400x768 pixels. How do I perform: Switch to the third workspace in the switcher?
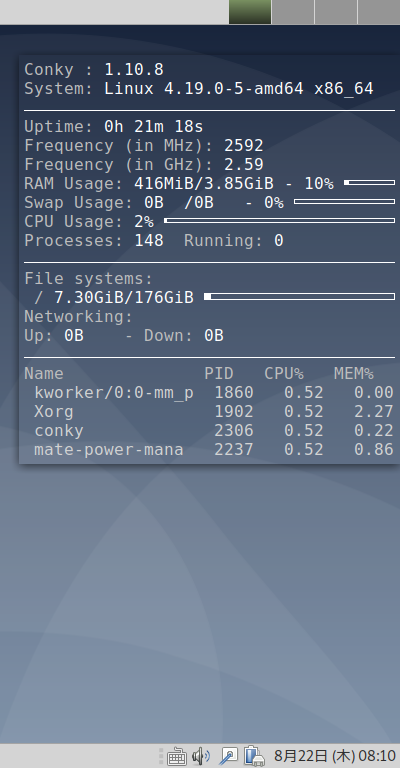(336, 12)
